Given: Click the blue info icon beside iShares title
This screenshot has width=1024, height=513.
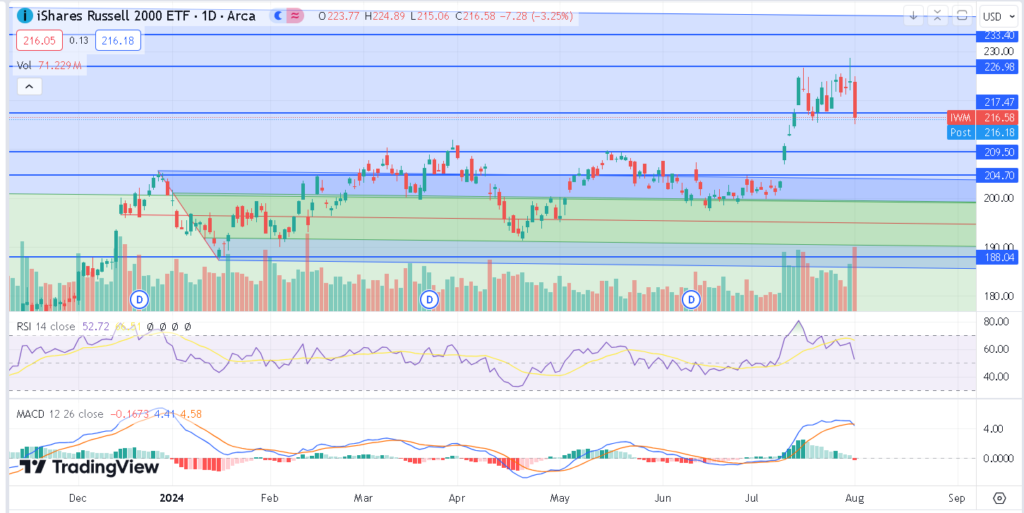Looking at the screenshot, I should coord(24,16).
